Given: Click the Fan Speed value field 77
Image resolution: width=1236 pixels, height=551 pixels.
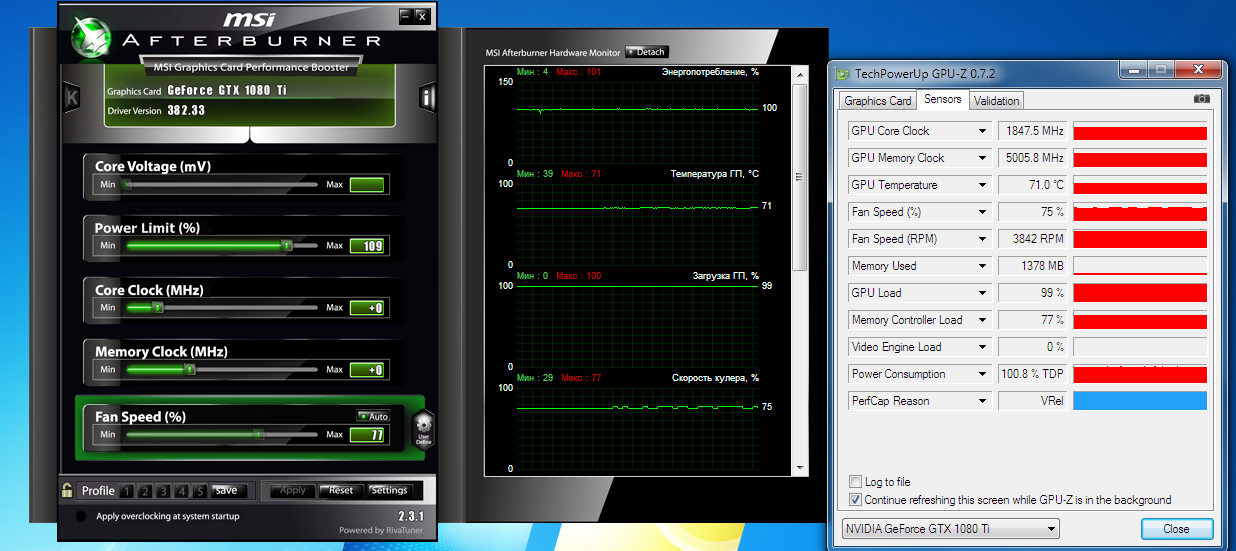Looking at the screenshot, I should point(367,435).
